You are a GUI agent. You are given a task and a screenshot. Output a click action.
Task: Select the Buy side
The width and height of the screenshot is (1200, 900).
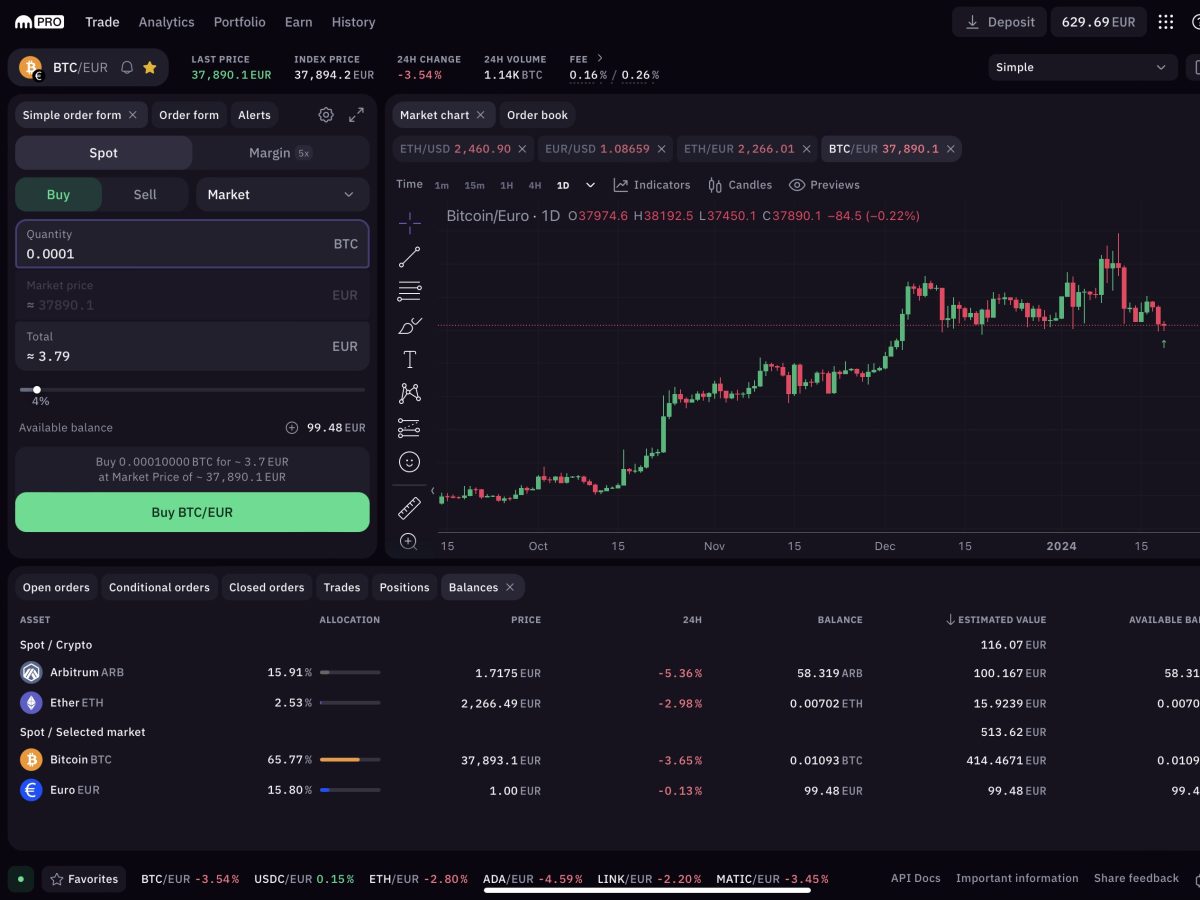(x=58, y=195)
